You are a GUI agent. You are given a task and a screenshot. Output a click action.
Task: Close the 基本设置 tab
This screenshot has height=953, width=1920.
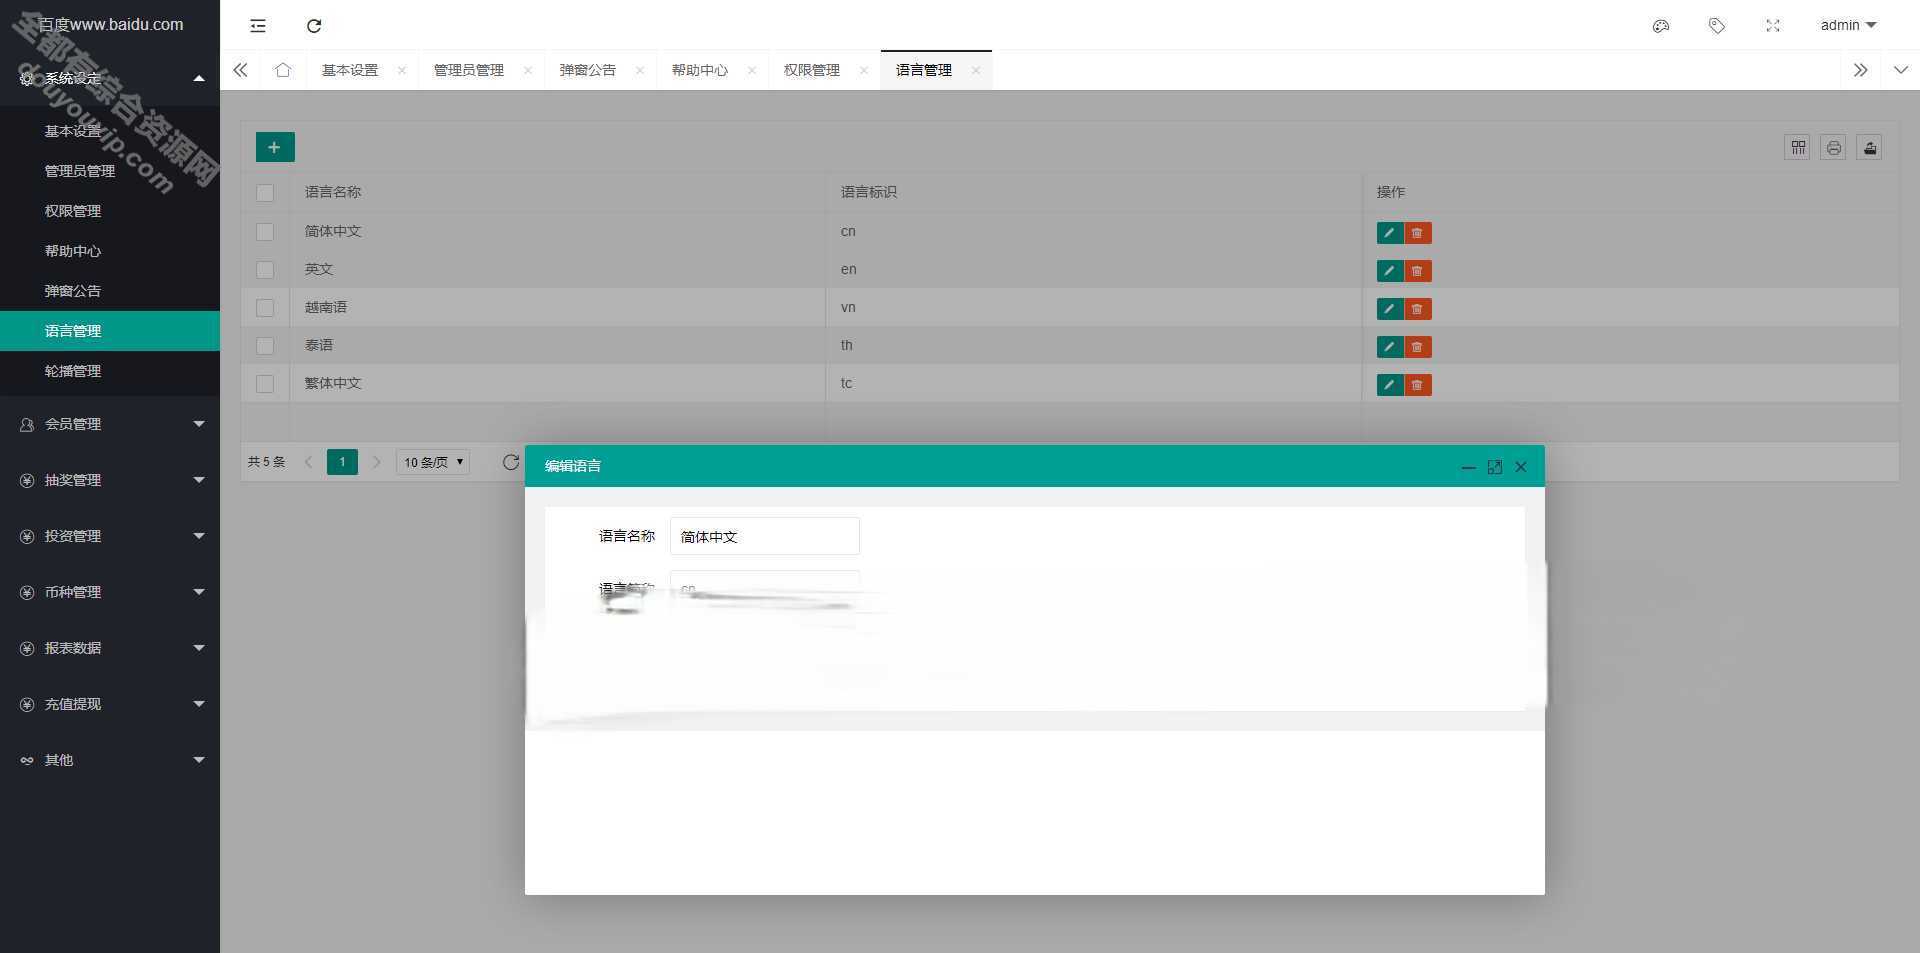click(x=402, y=70)
